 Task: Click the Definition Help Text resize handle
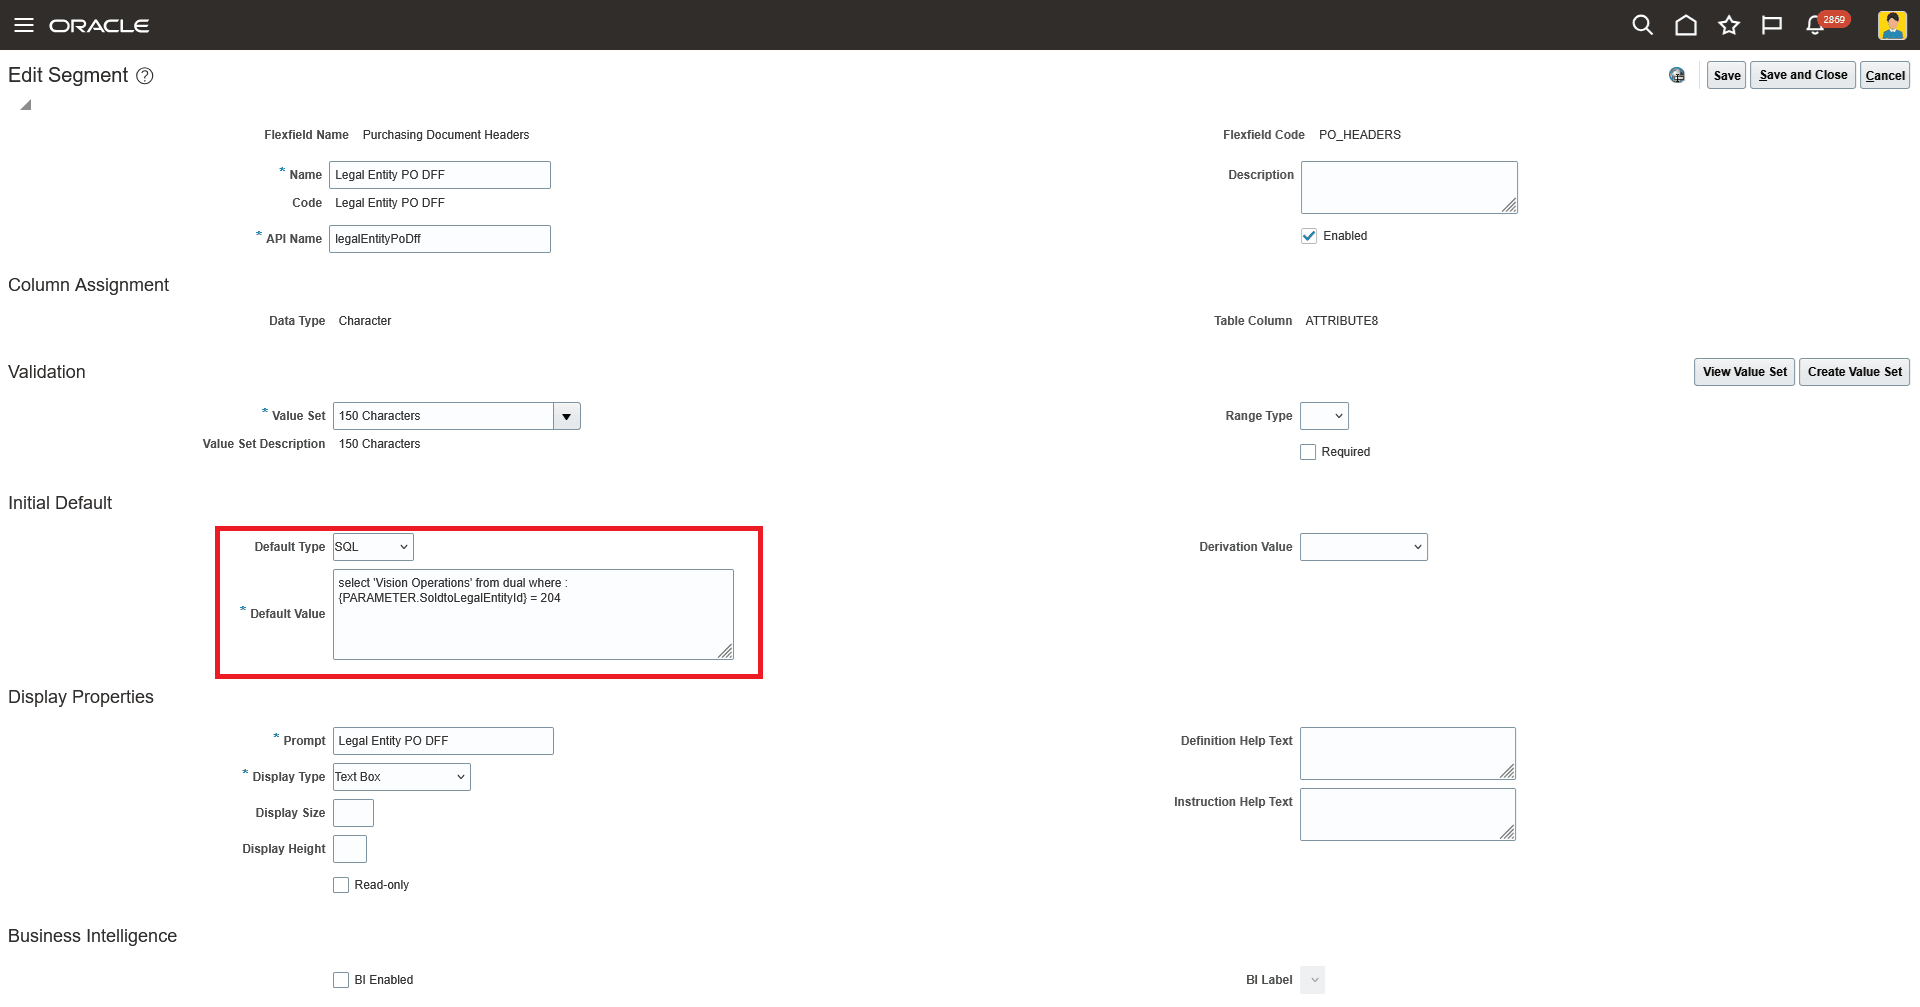pyautogui.click(x=1508, y=772)
